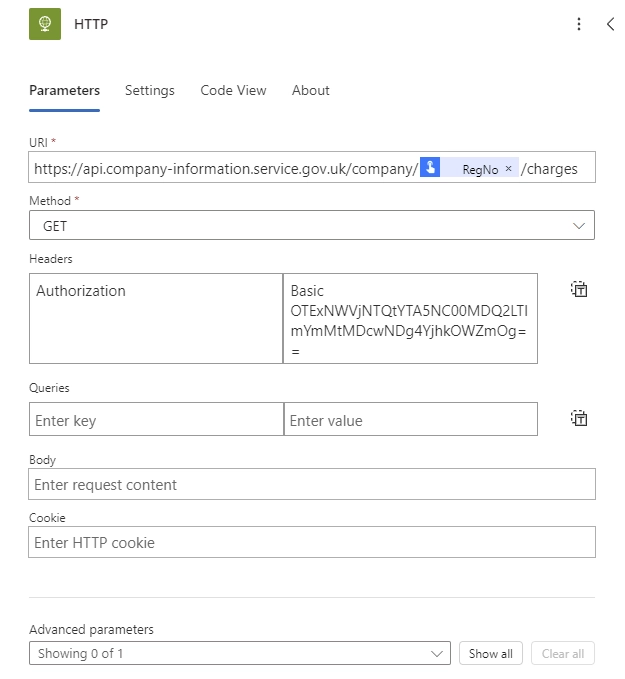The width and height of the screenshot is (625, 679).
Task: Click the Authorization header key field
Action: point(156,318)
